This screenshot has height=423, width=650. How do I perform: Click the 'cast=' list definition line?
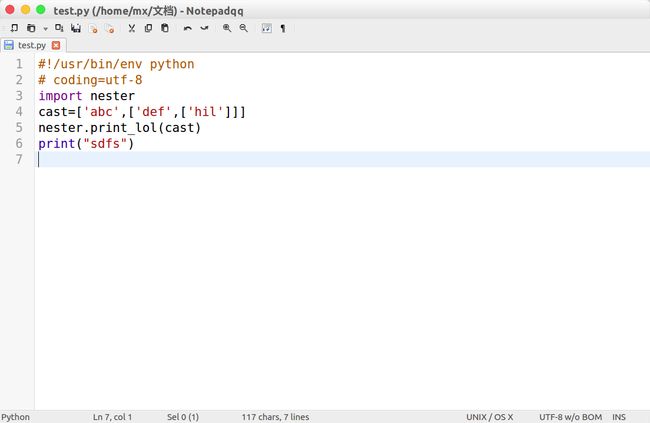coord(142,112)
